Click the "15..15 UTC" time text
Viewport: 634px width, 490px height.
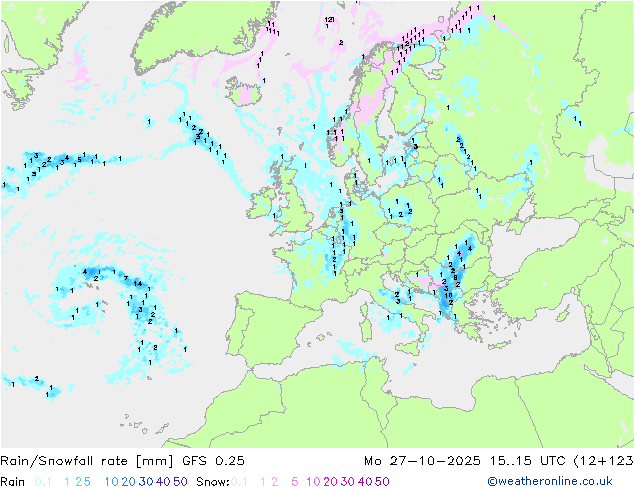pos(527,461)
